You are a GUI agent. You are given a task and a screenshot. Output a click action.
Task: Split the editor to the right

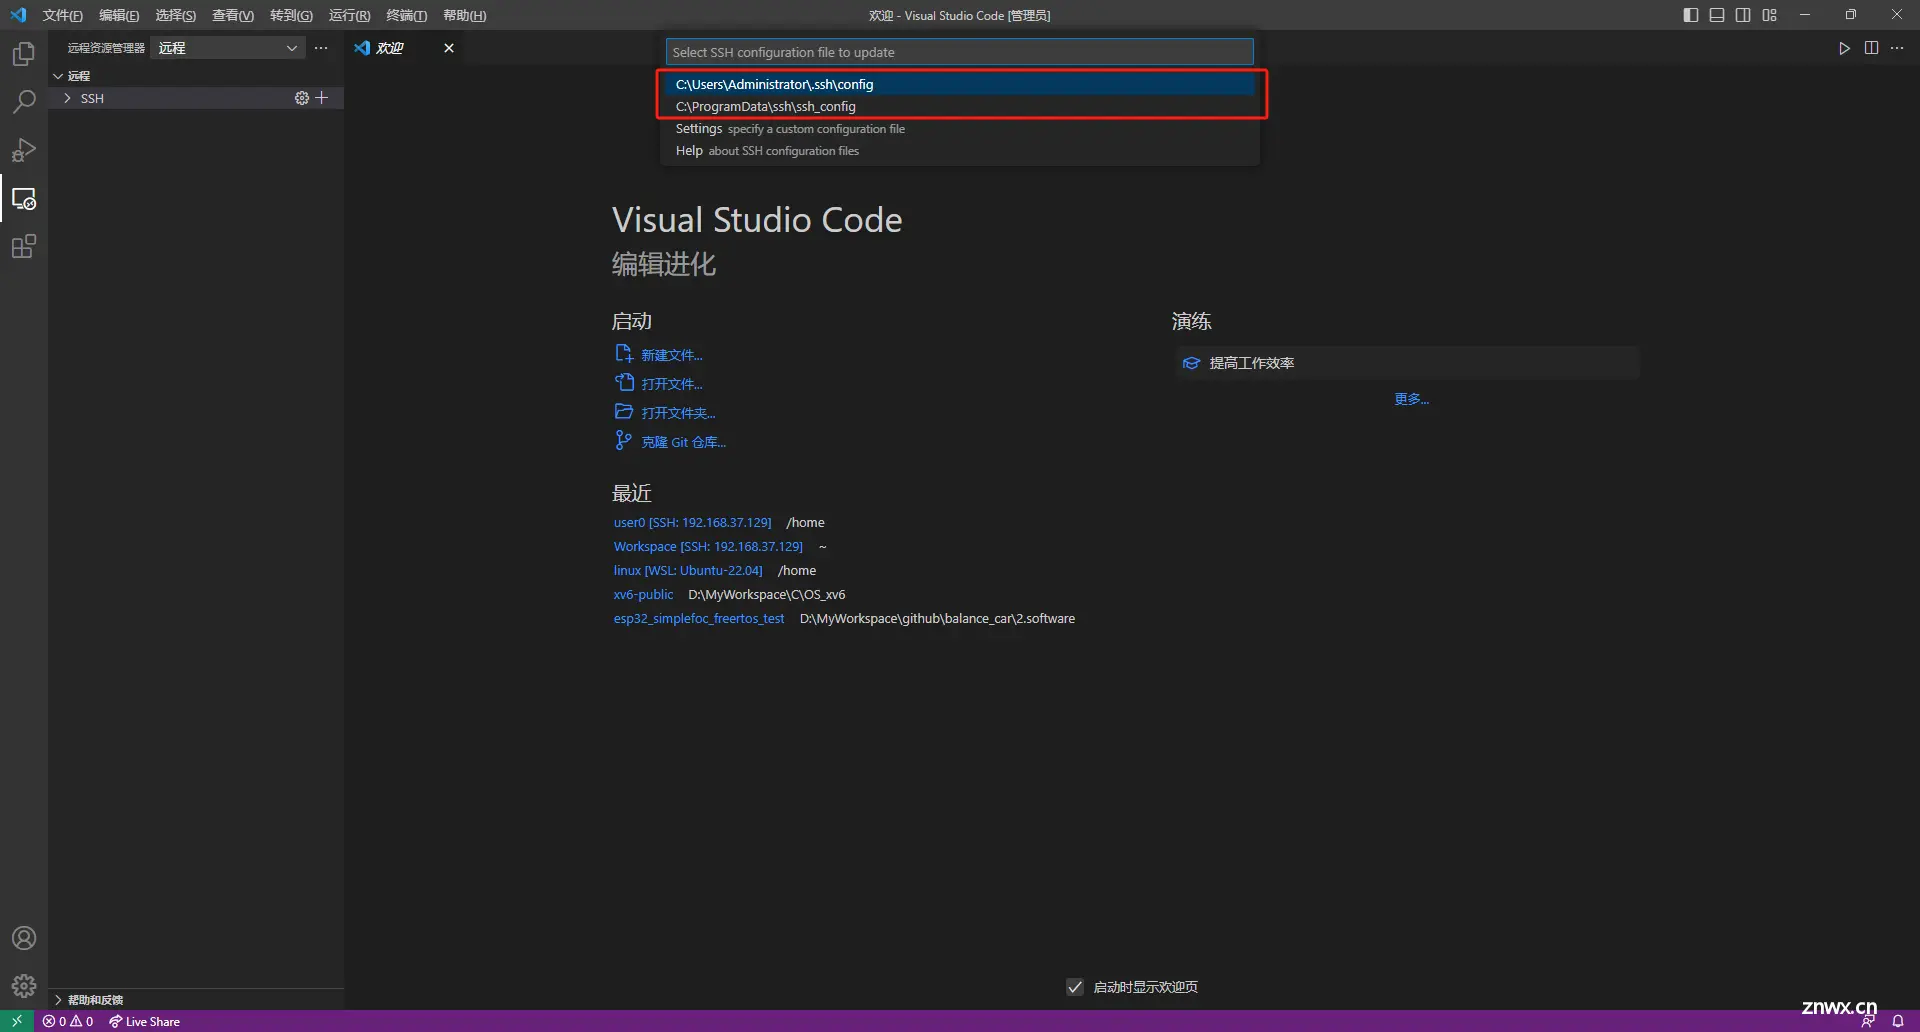coord(1871,48)
